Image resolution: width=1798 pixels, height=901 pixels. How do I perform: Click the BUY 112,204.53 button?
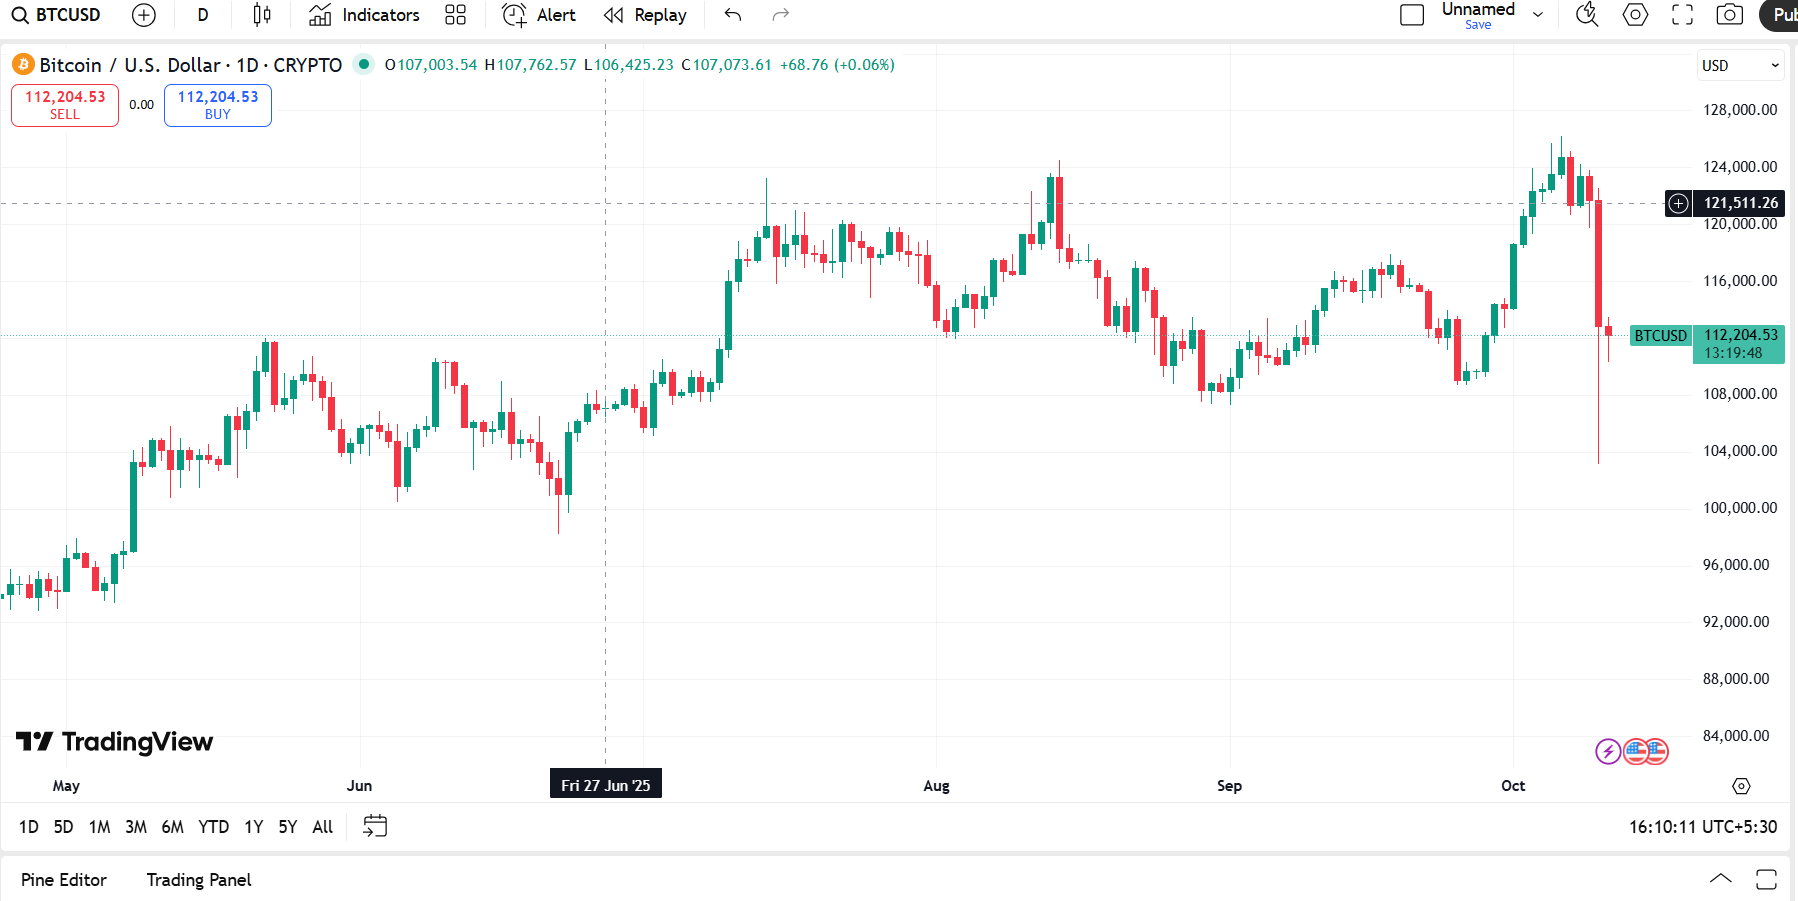218,105
